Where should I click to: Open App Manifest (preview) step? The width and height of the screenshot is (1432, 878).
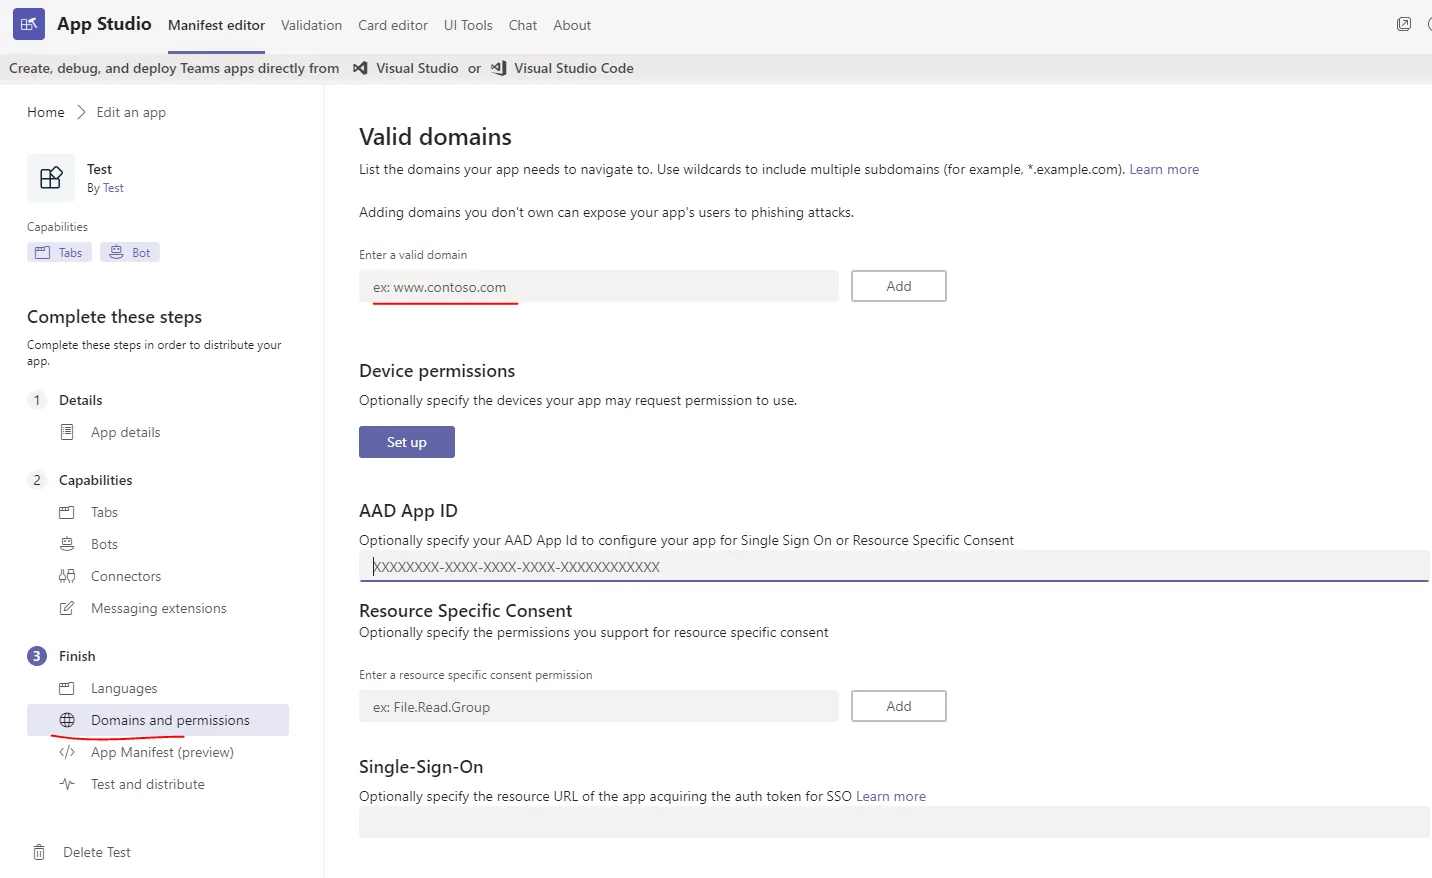(x=162, y=752)
